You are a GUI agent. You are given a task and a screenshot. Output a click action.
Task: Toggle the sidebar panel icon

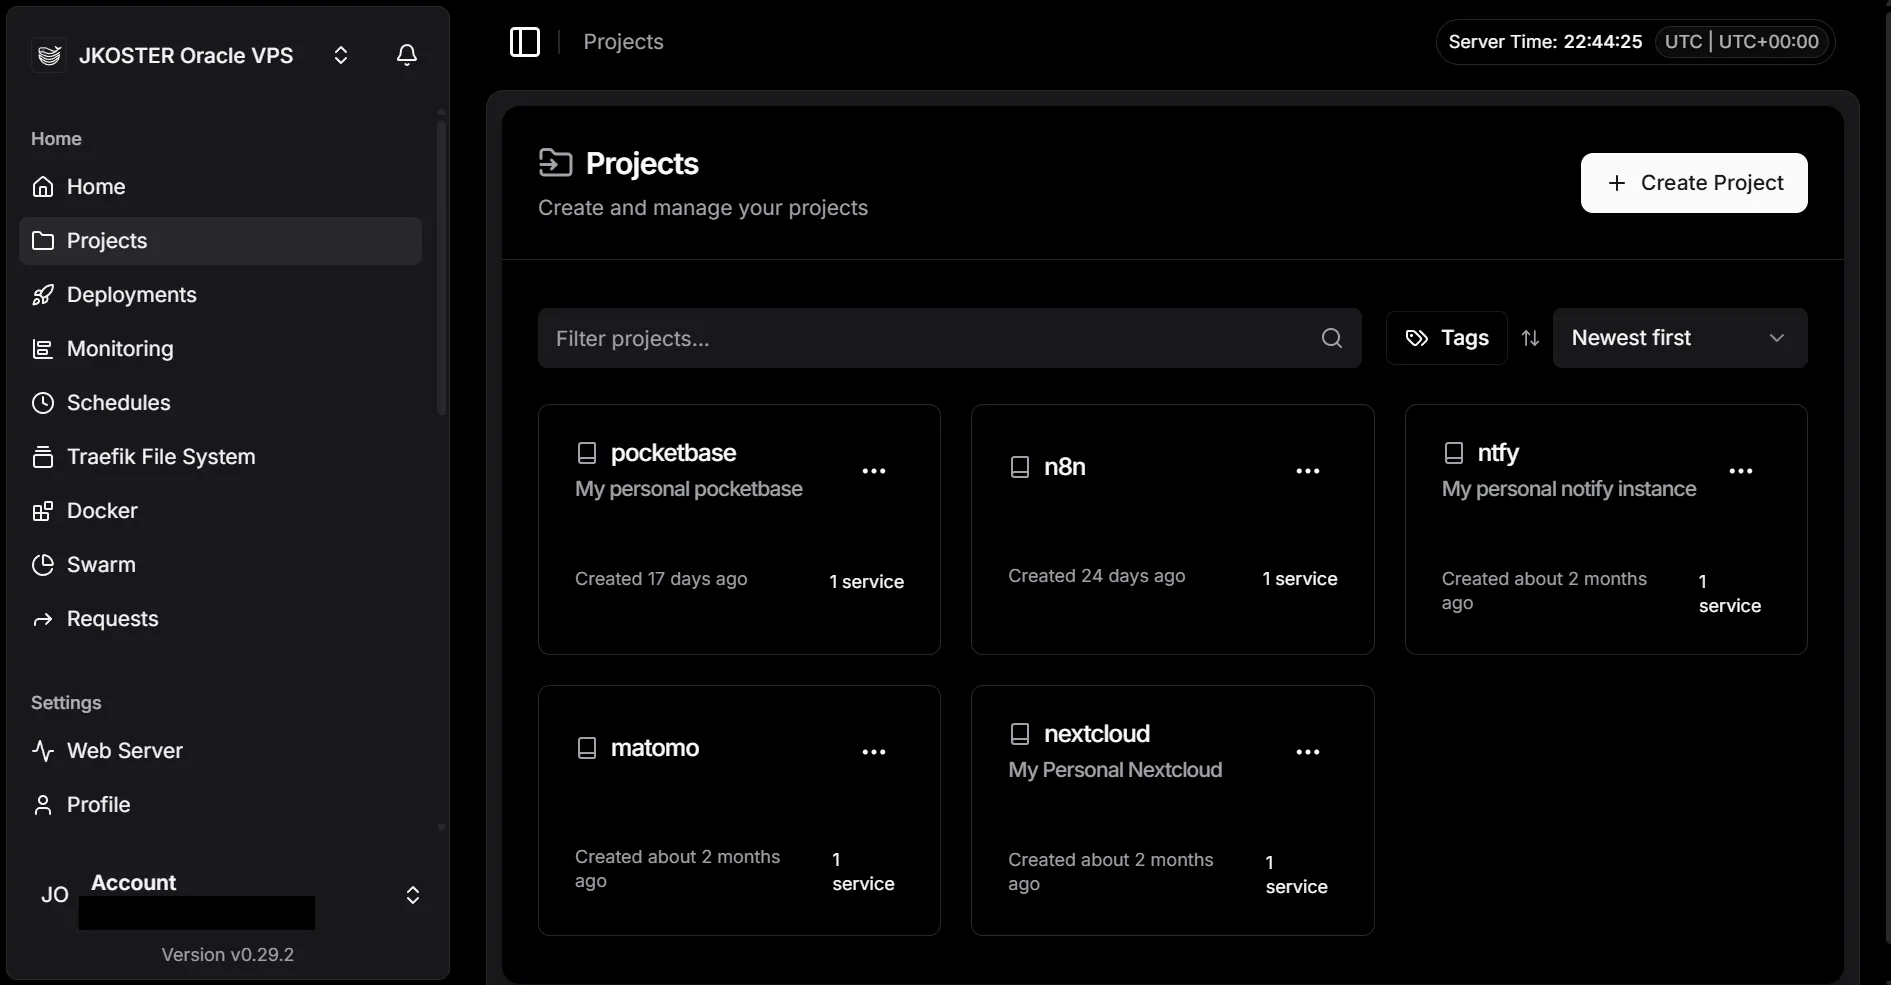(x=525, y=42)
